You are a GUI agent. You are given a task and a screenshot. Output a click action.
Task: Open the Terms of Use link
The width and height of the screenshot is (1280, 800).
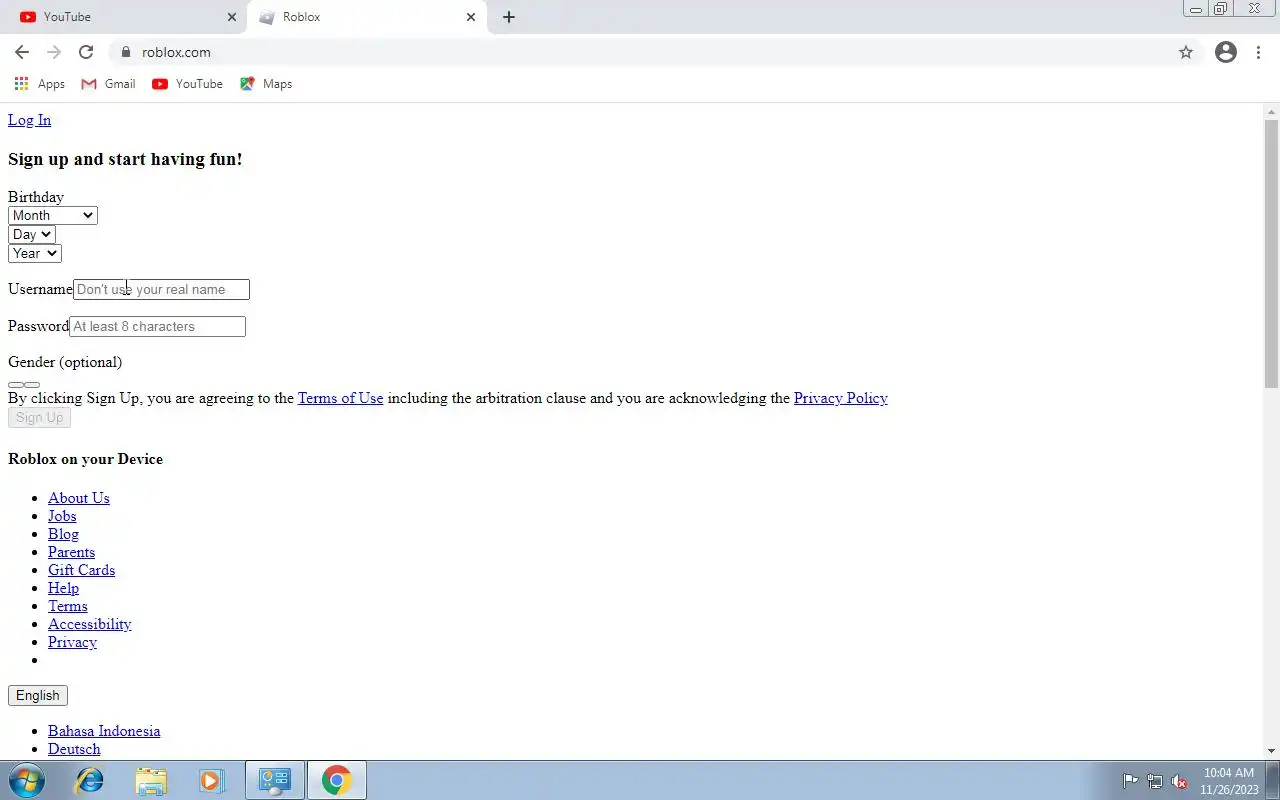(x=341, y=398)
